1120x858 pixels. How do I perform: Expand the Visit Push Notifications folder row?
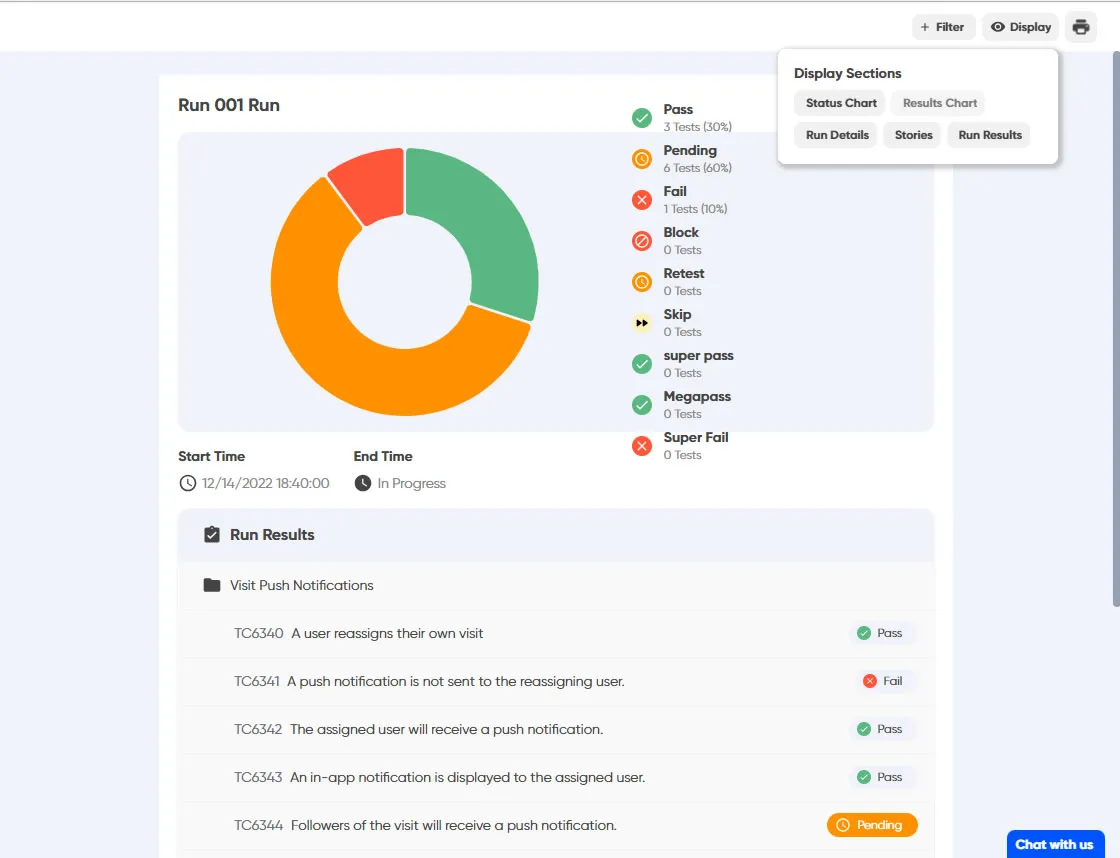coord(556,585)
